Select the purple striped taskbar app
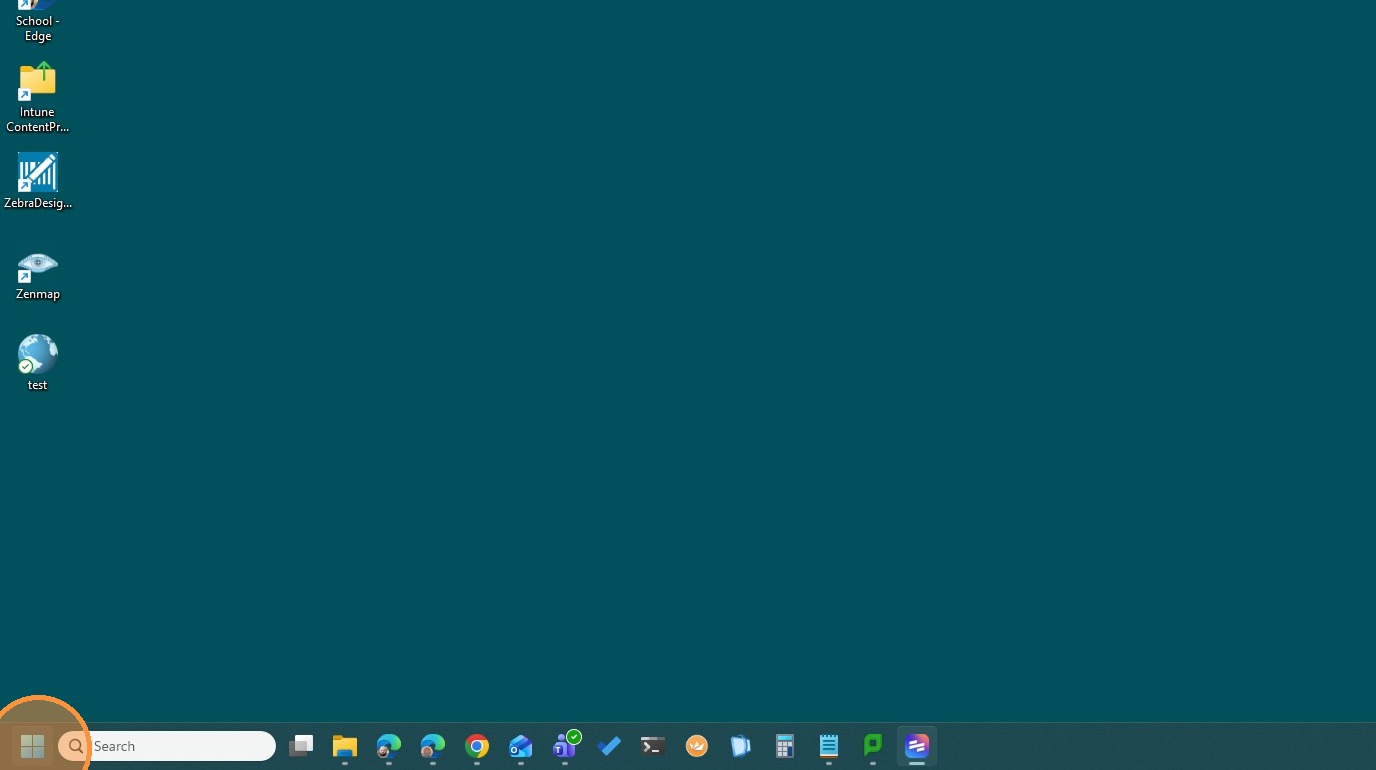The image size is (1376, 770). click(917, 746)
